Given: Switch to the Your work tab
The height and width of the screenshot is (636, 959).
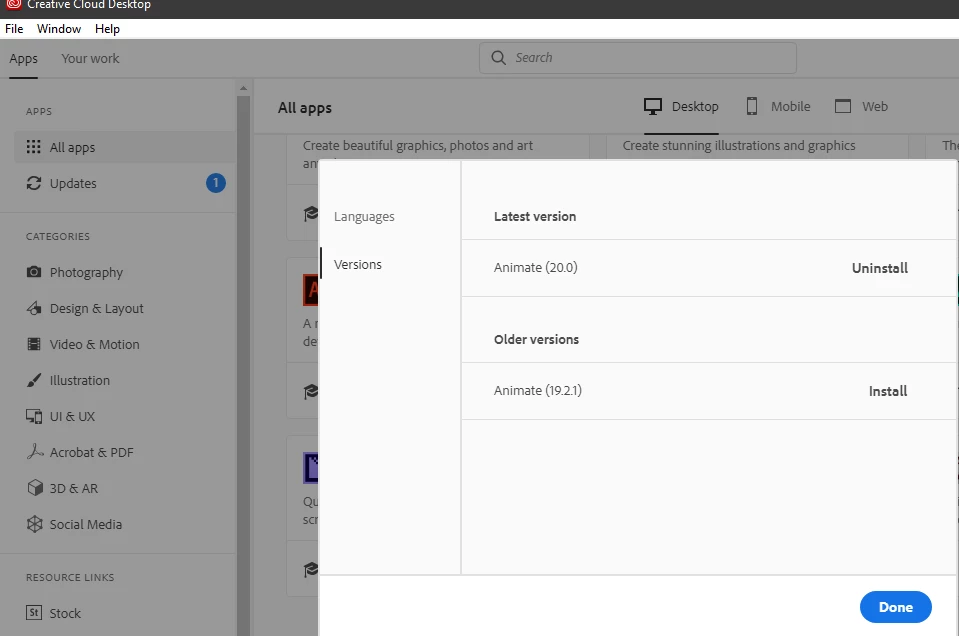Looking at the screenshot, I should tap(91, 59).
